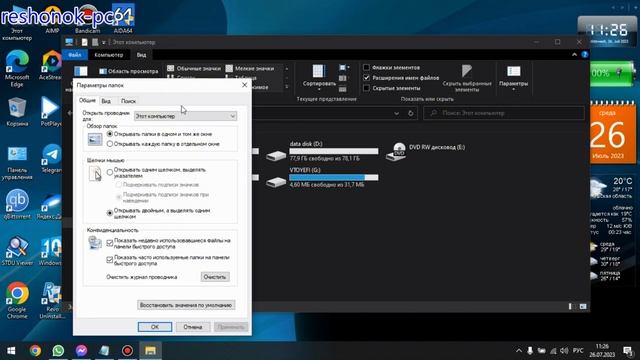
Task: Click the search field Поиск: Этот компьютер
Action: pyautogui.click(x=504, y=113)
